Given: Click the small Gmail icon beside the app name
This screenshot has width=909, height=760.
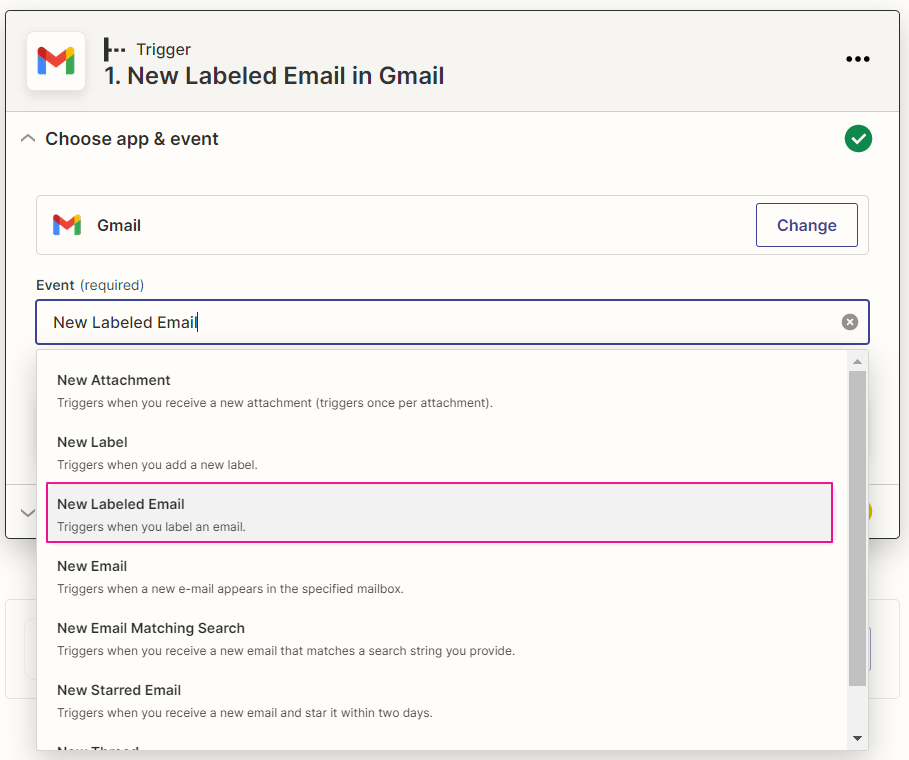Looking at the screenshot, I should [x=67, y=225].
